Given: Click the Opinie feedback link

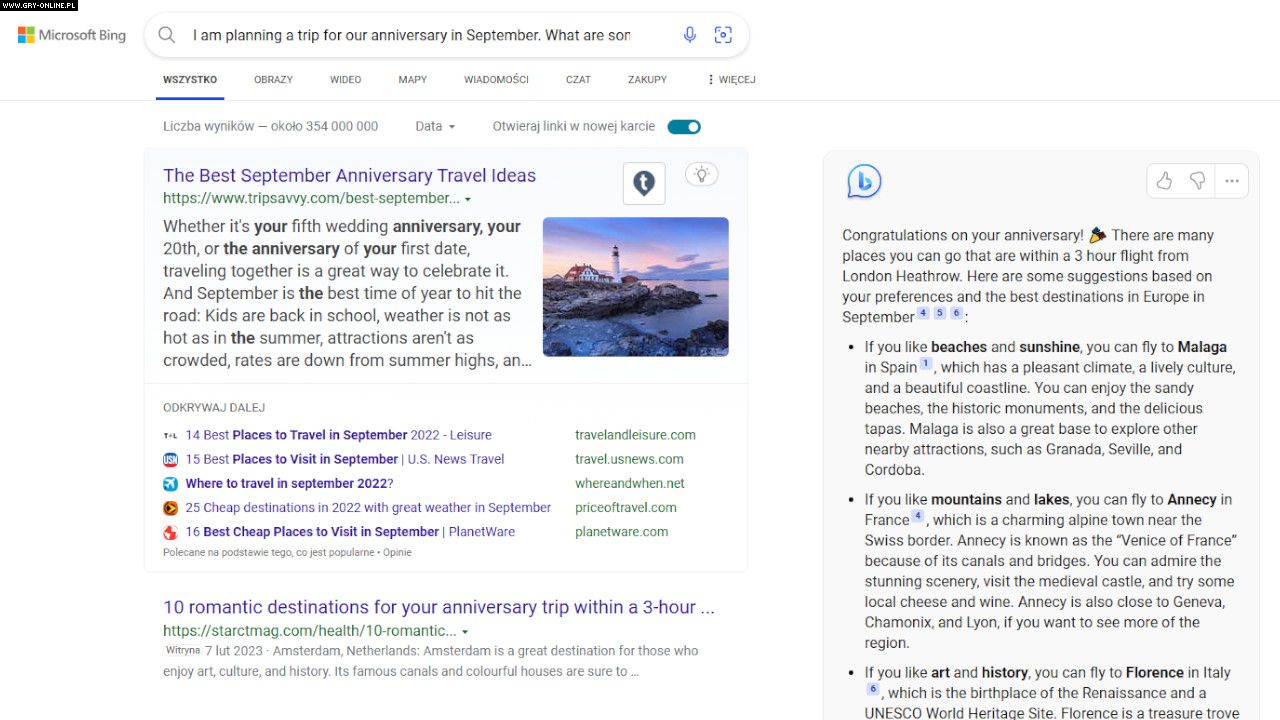Looking at the screenshot, I should click(397, 552).
